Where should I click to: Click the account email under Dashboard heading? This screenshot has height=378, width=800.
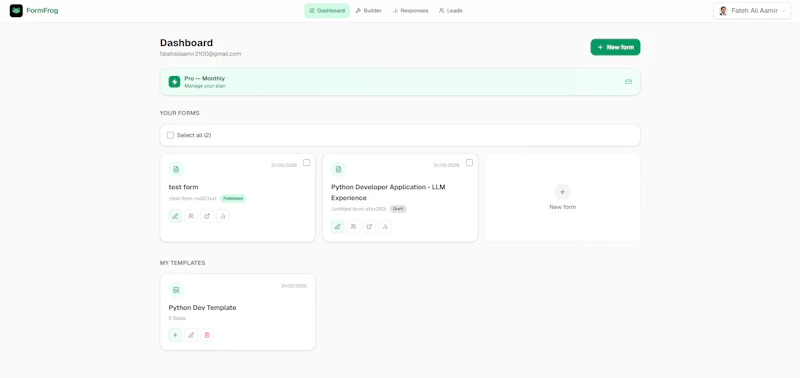201,54
